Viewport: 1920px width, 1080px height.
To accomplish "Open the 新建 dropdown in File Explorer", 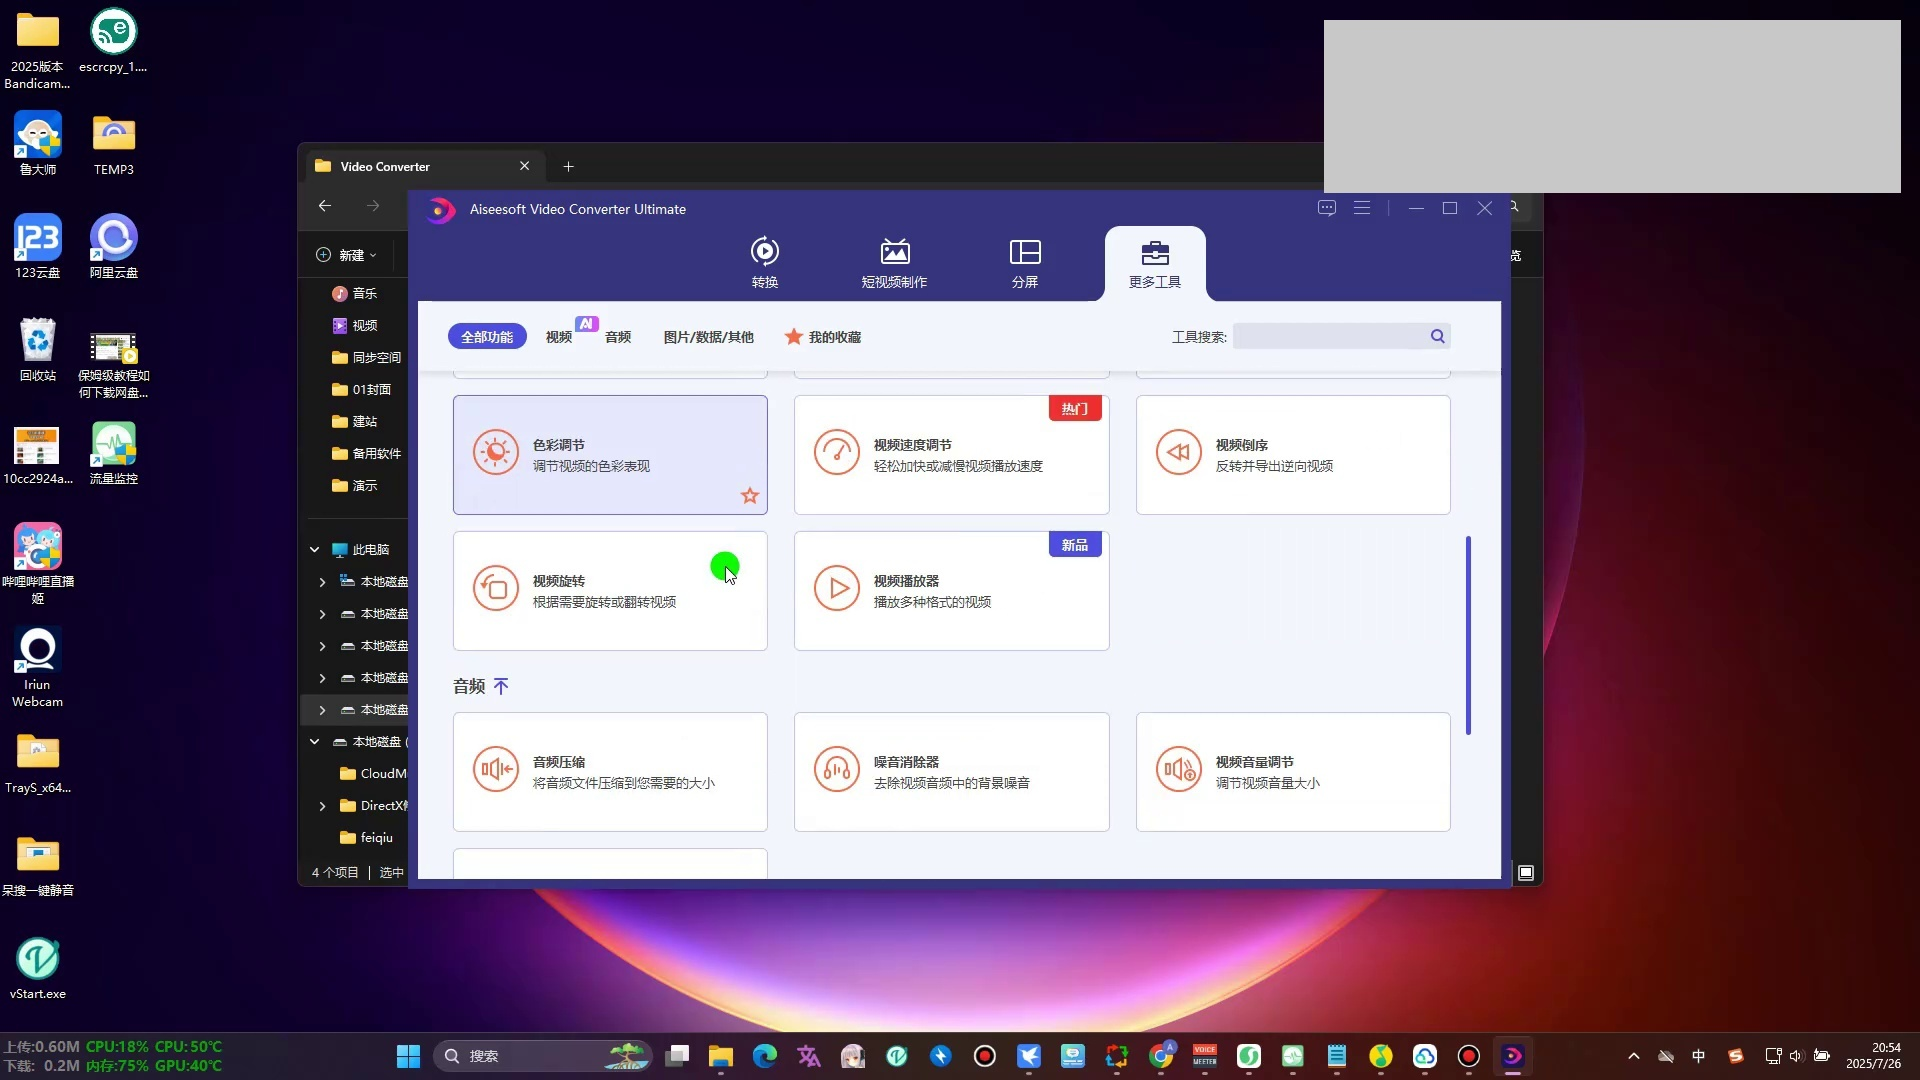I will pos(346,255).
